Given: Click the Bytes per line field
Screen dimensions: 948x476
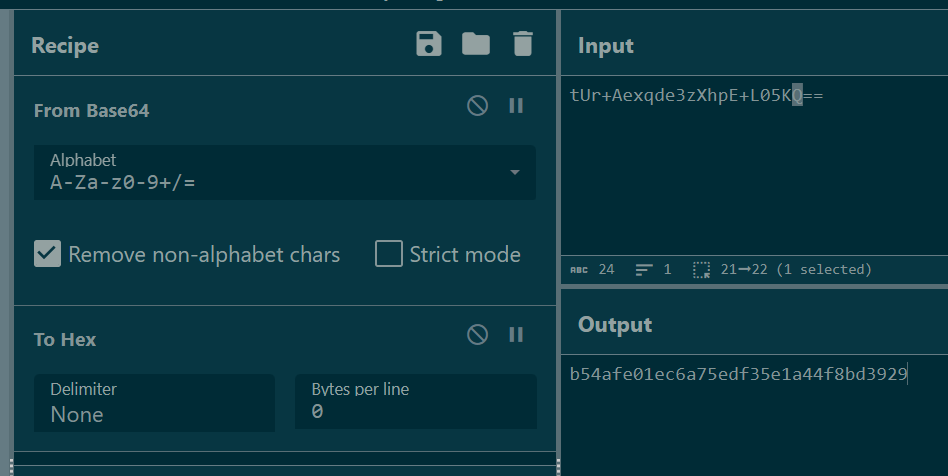Looking at the screenshot, I should [x=416, y=403].
